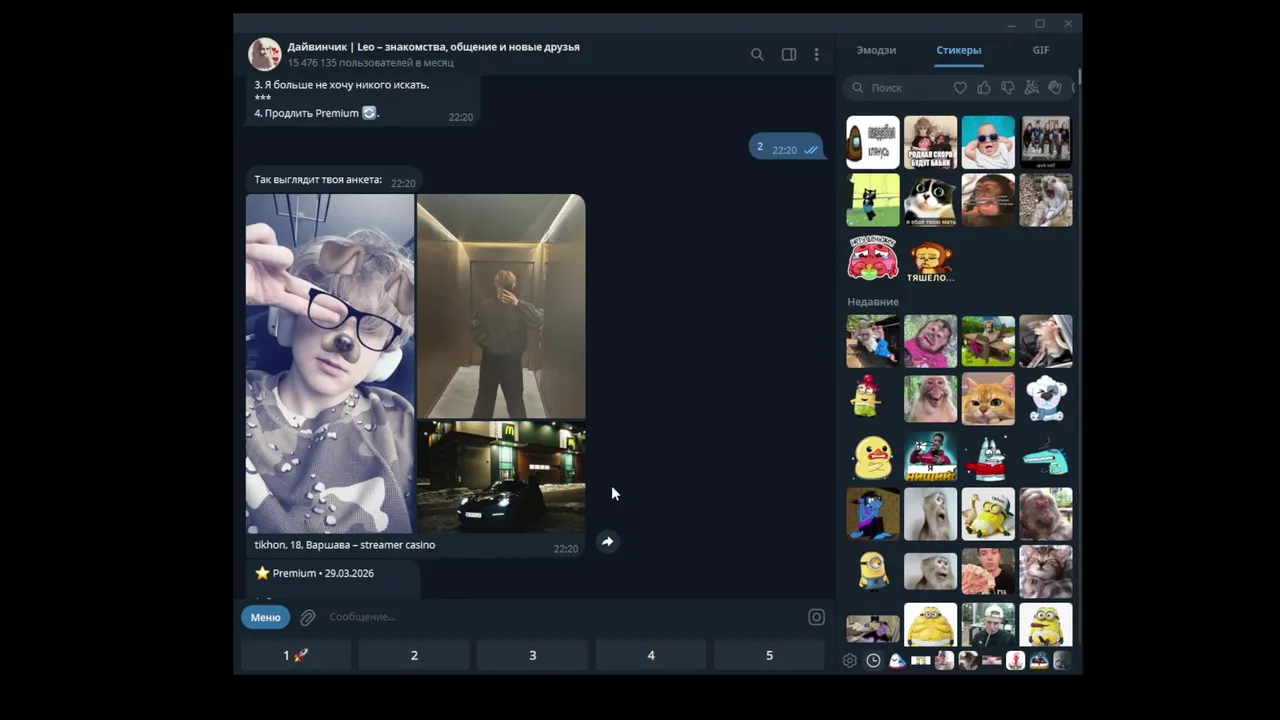Click the bot commands icon in message field

[x=816, y=617]
